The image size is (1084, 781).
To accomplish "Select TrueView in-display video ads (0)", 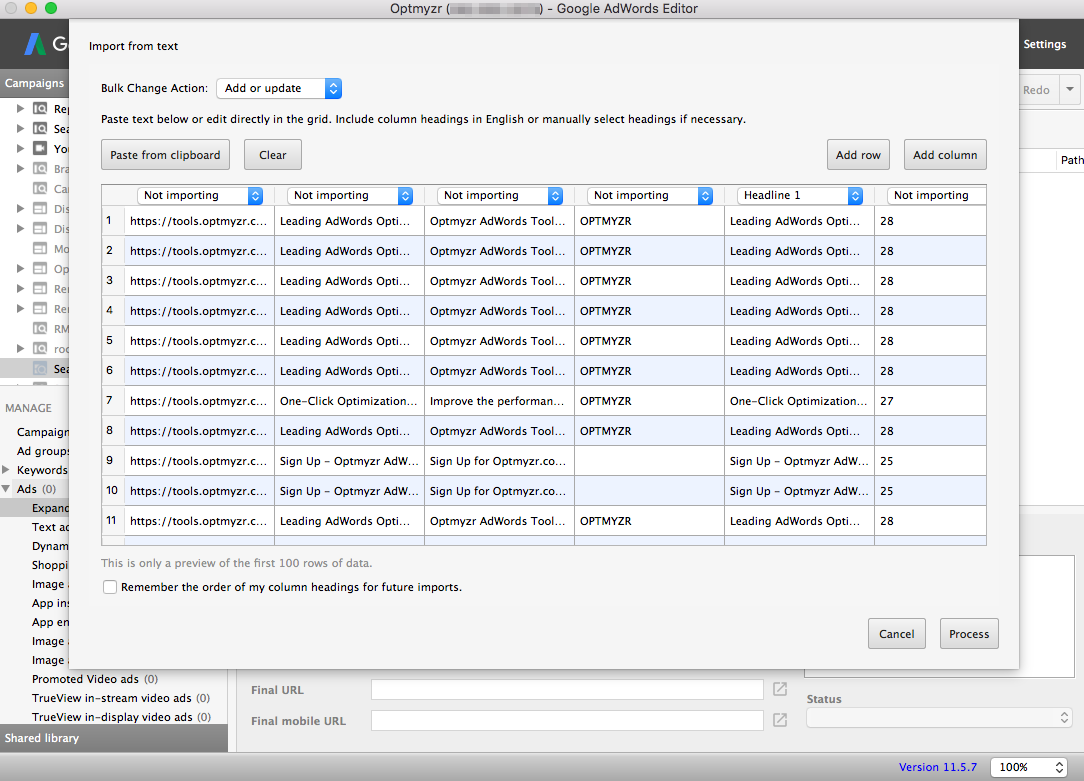I will [121, 717].
